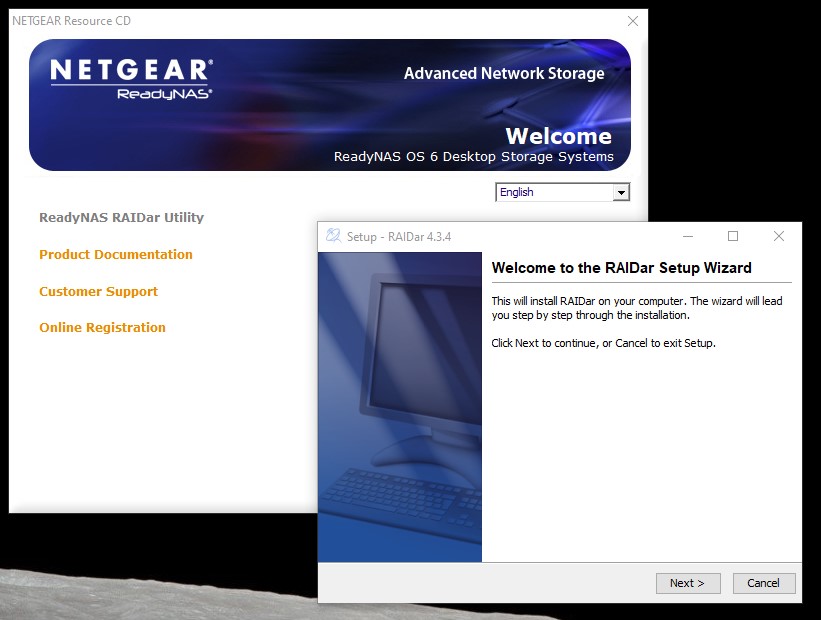Image resolution: width=821 pixels, height=620 pixels.
Task: Click the NETGEAR logo
Action: tap(131, 71)
